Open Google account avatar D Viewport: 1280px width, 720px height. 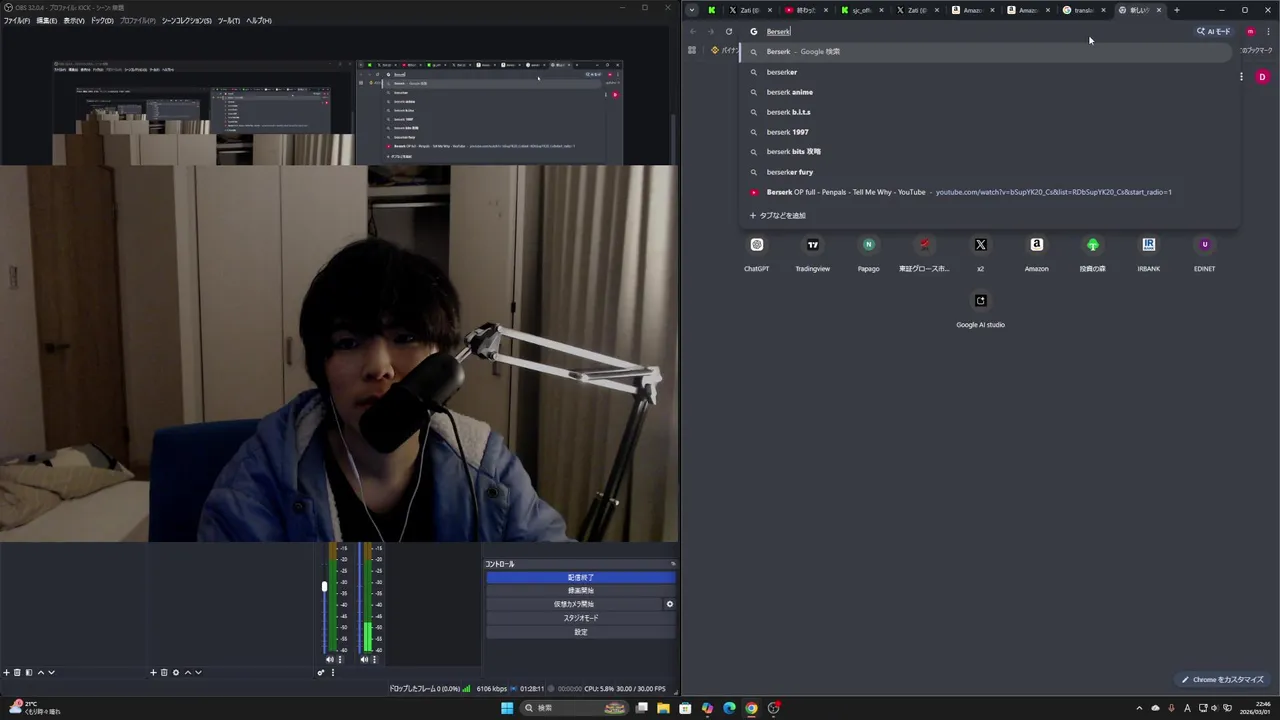click(1262, 77)
